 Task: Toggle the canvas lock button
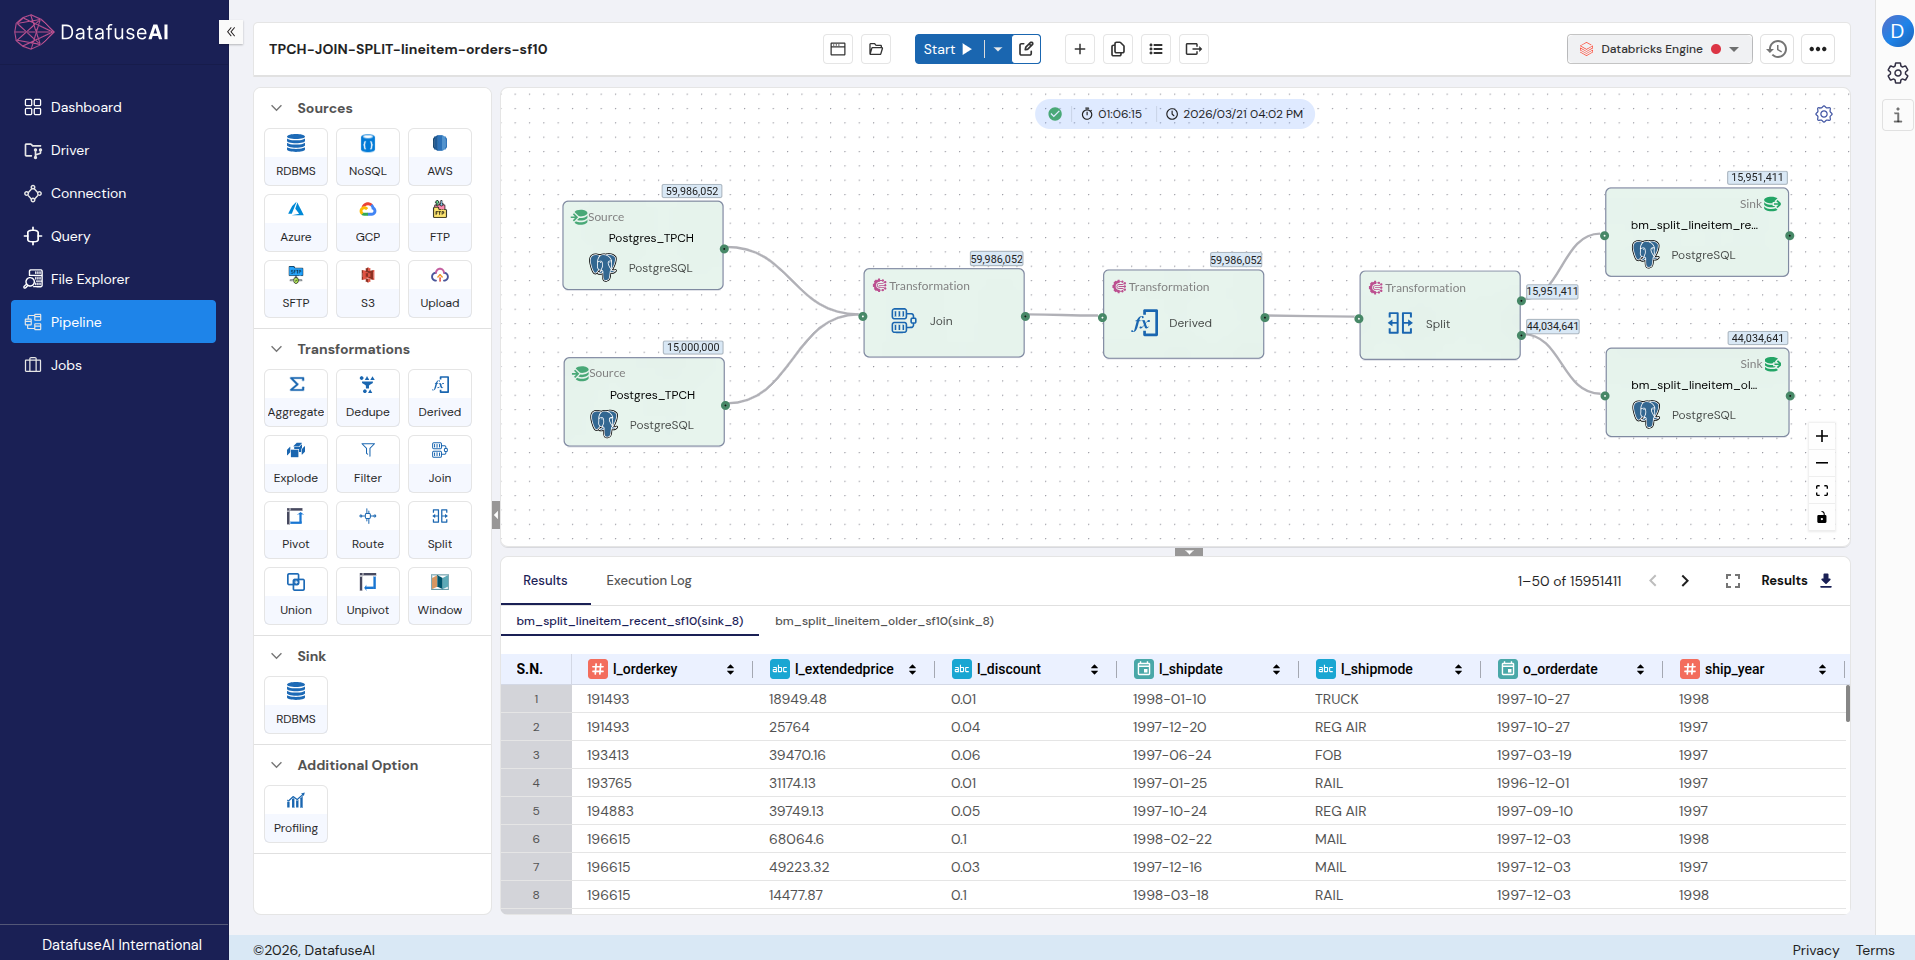click(x=1822, y=517)
